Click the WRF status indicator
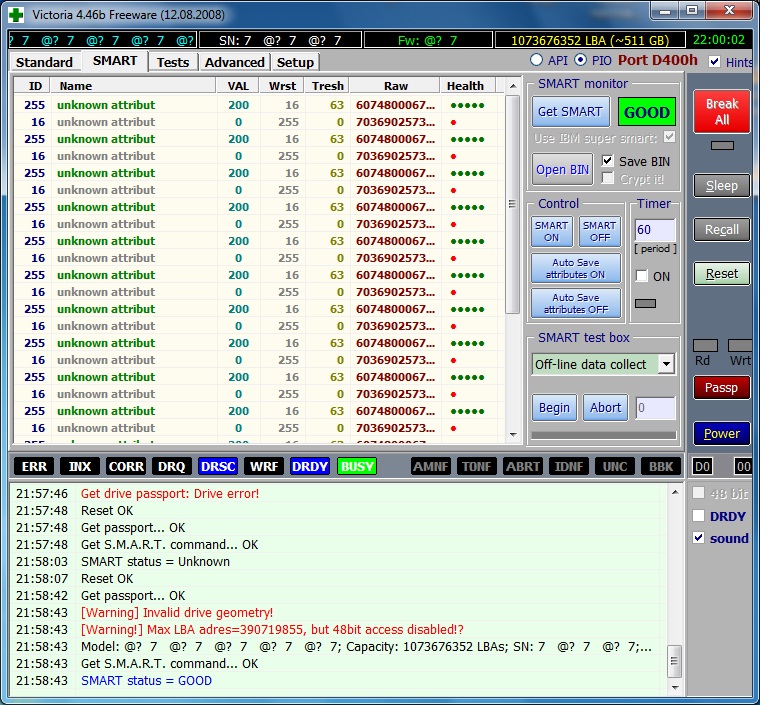Screen dimensions: 768x705 click(x=264, y=466)
